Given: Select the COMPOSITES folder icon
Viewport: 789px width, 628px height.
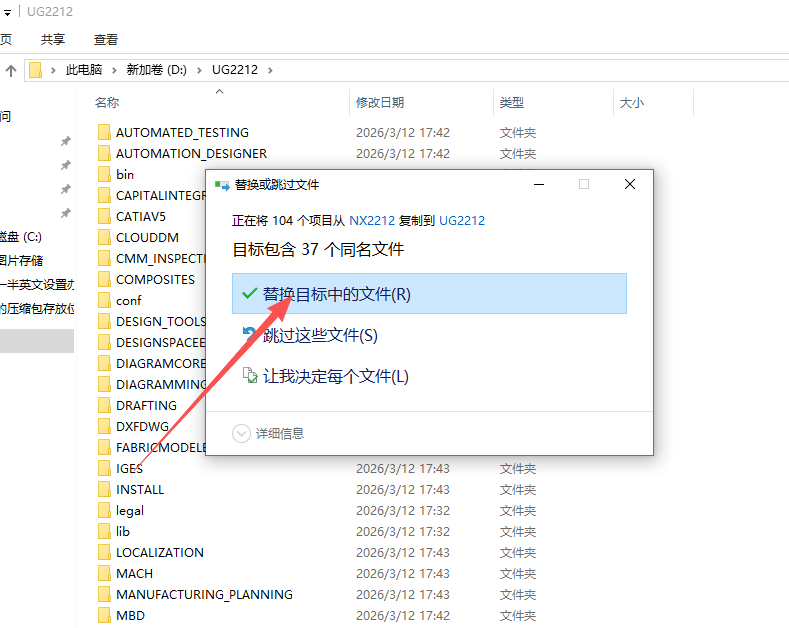Looking at the screenshot, I should (104, 279).
